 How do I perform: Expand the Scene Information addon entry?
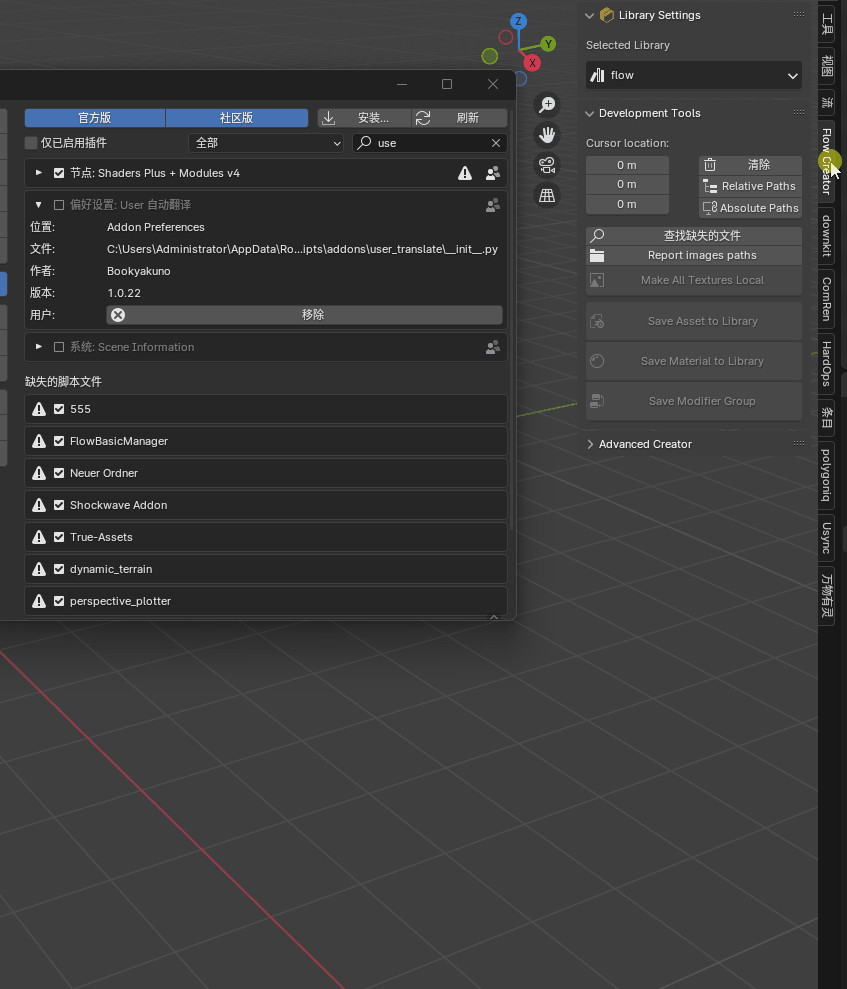tap(39, 347)
